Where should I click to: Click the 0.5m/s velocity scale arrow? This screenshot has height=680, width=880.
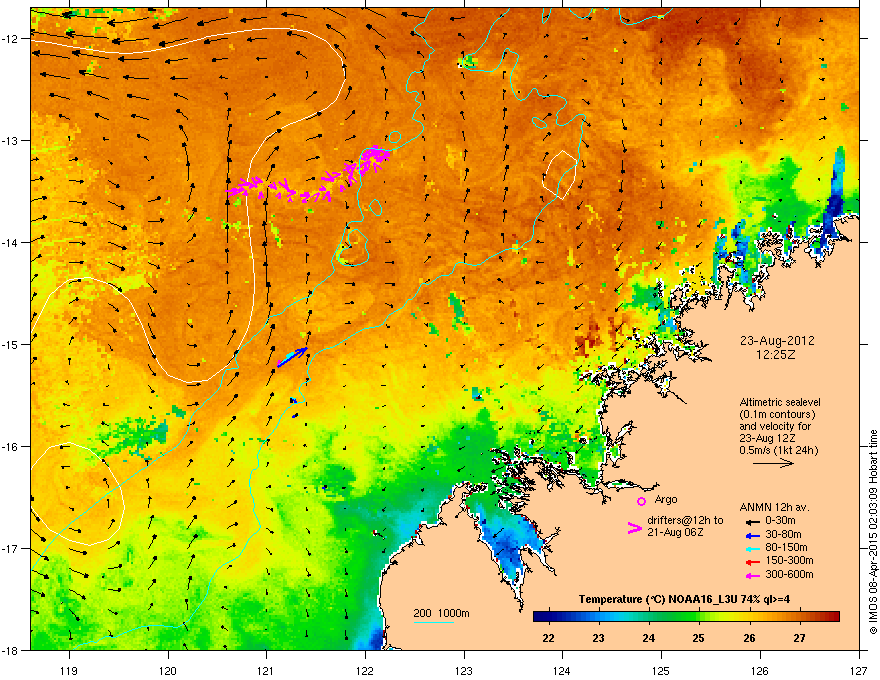tap(773, 463)
